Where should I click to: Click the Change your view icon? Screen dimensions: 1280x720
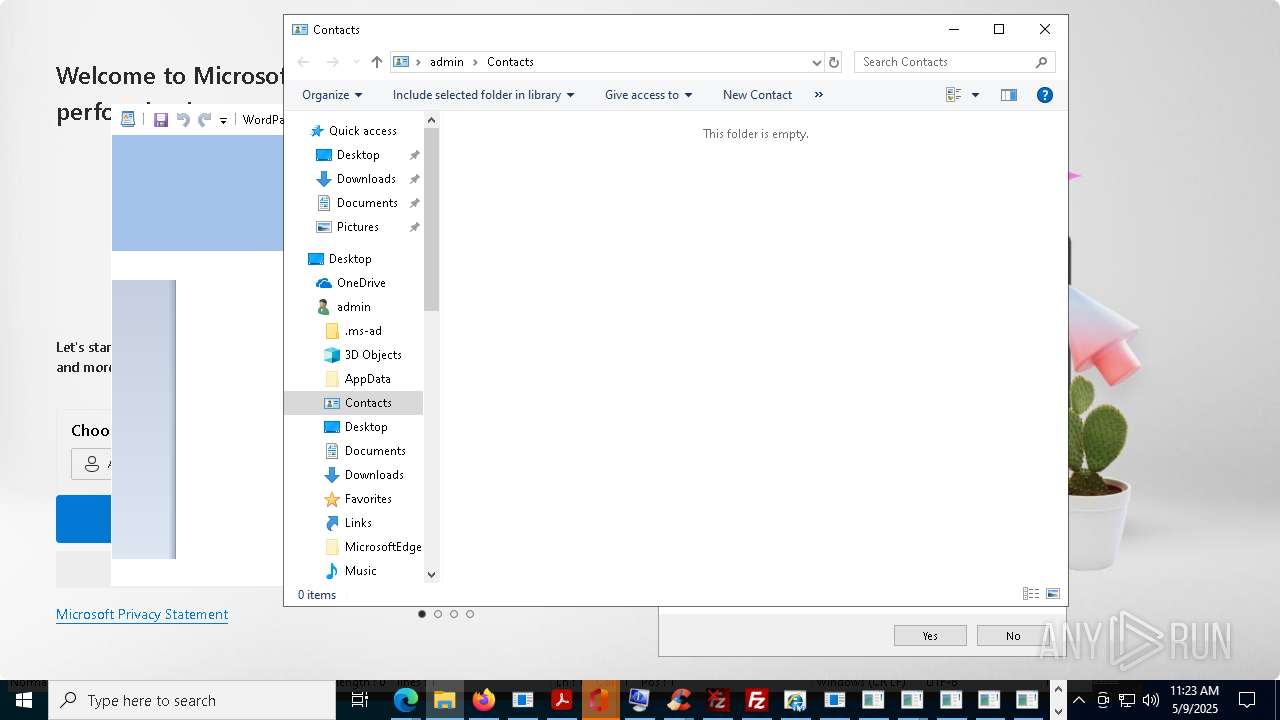pyautogui.click(x=953, y=95)
